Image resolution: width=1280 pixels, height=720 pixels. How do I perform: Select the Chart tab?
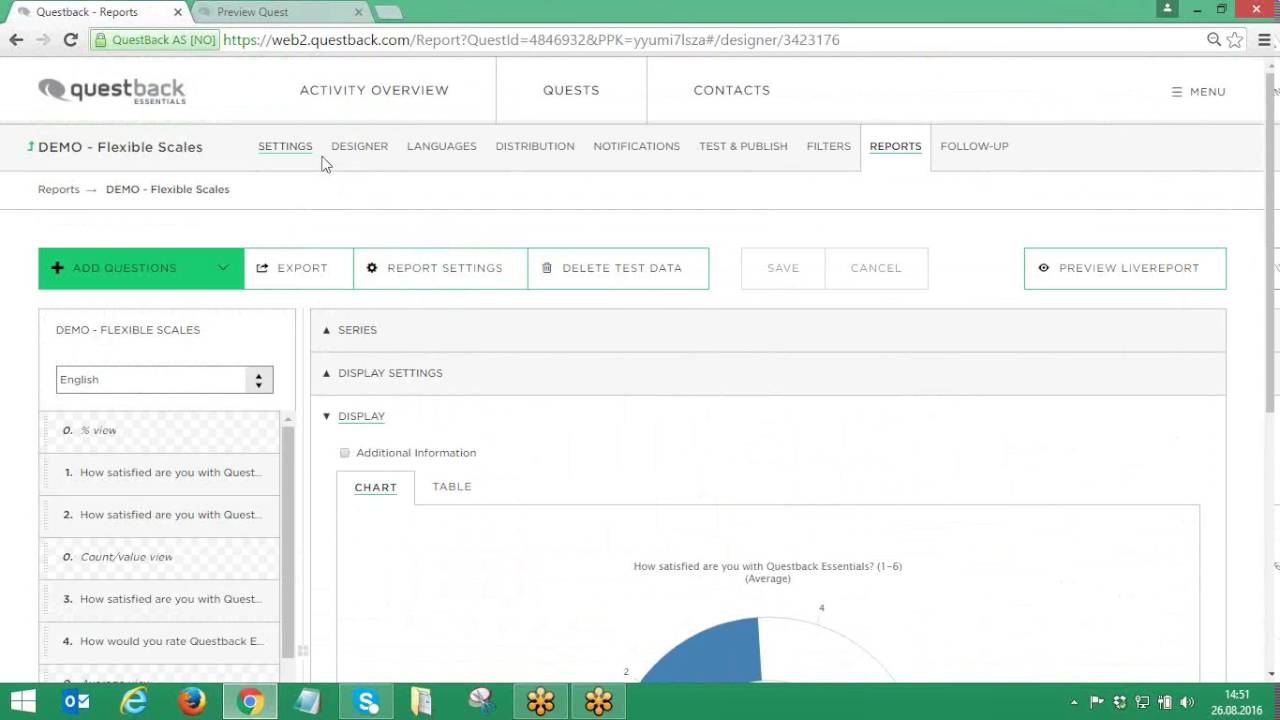point(376,488)
